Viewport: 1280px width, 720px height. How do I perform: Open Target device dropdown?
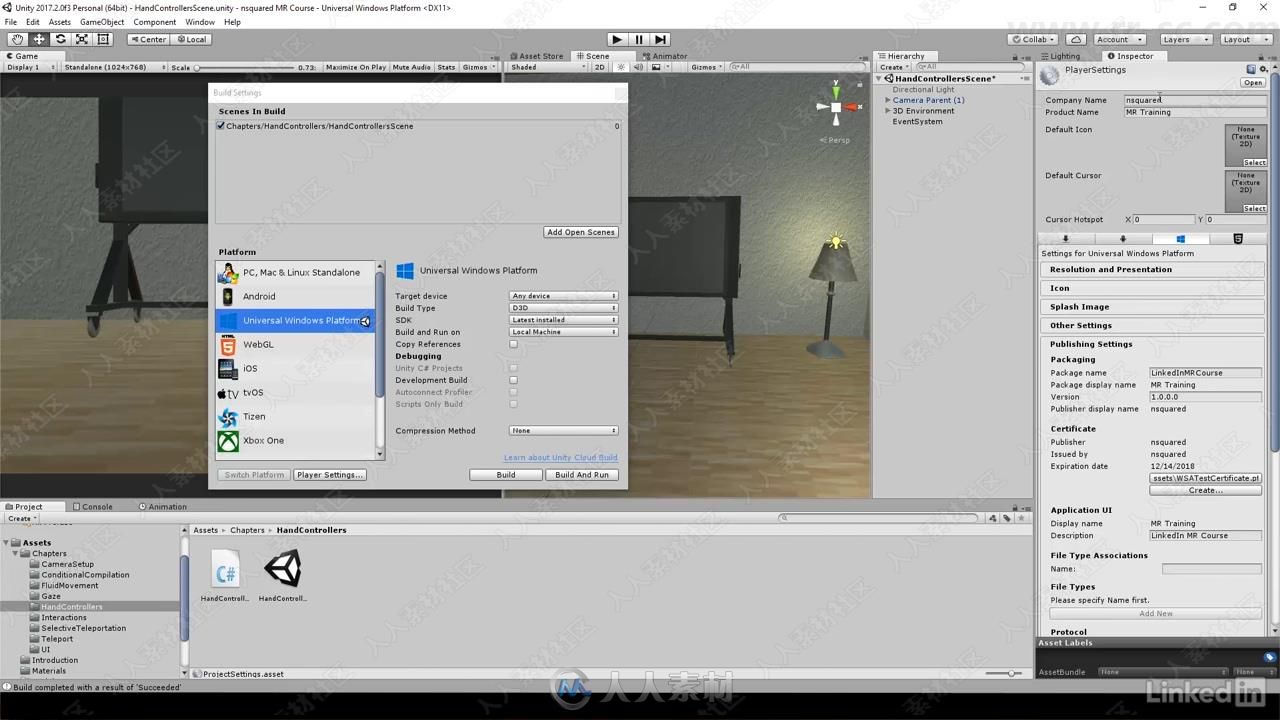point(564,296)
